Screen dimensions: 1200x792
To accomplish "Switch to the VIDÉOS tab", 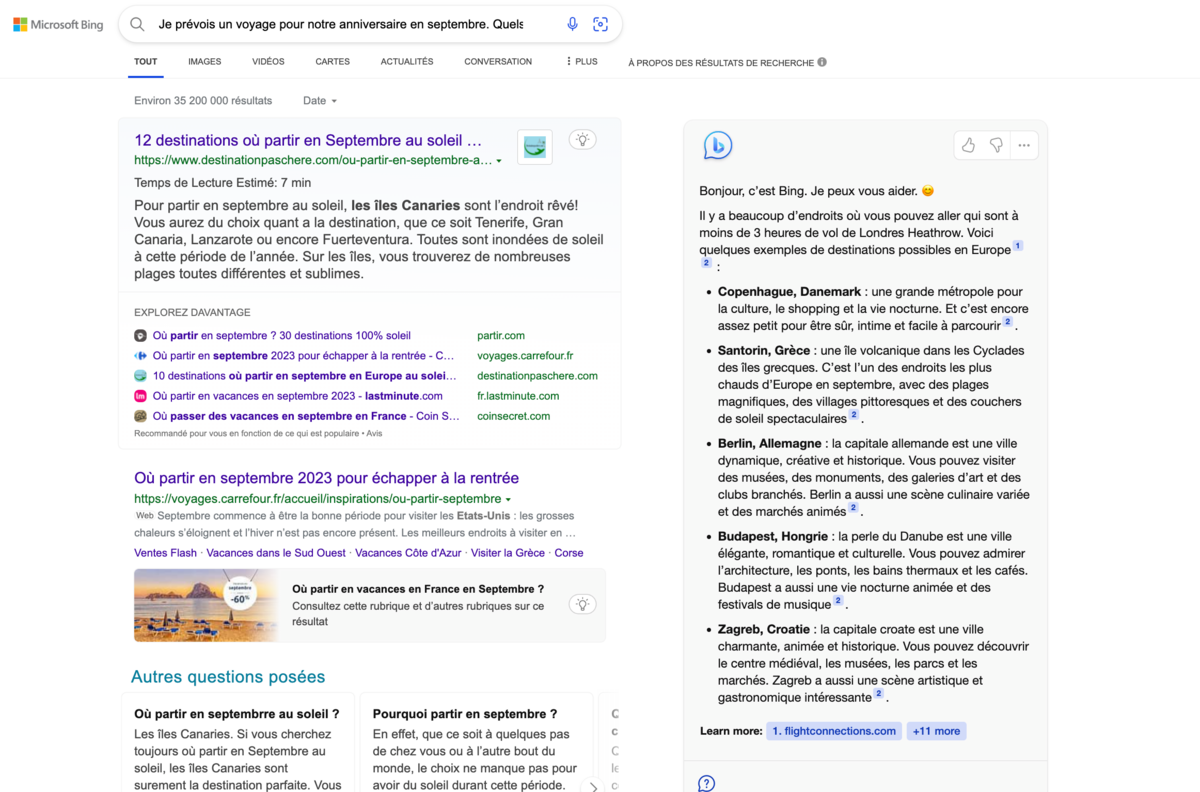I will (268, 62).
